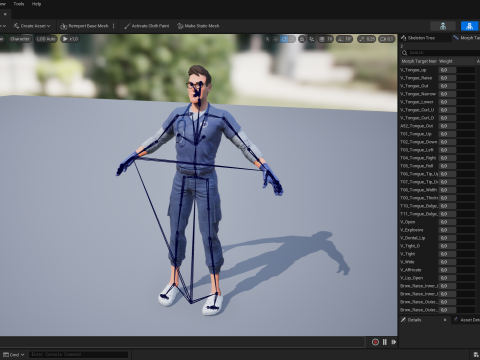Select the T02_Tongue_Down morph target
Screen dimensions: 480x360
pyautogui.click(x=419, y=142)
